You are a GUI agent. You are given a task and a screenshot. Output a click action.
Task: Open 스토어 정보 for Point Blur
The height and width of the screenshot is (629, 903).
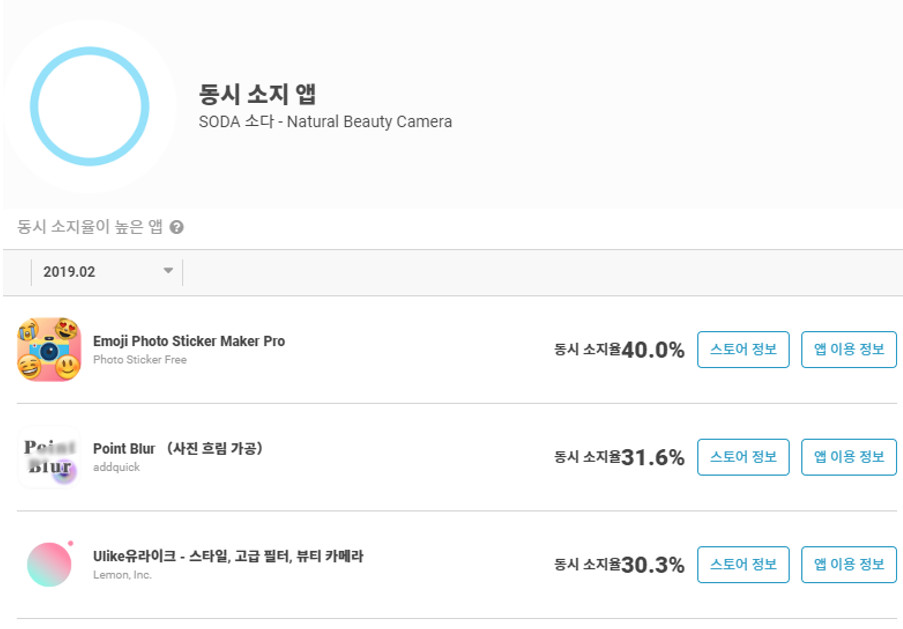743,457
